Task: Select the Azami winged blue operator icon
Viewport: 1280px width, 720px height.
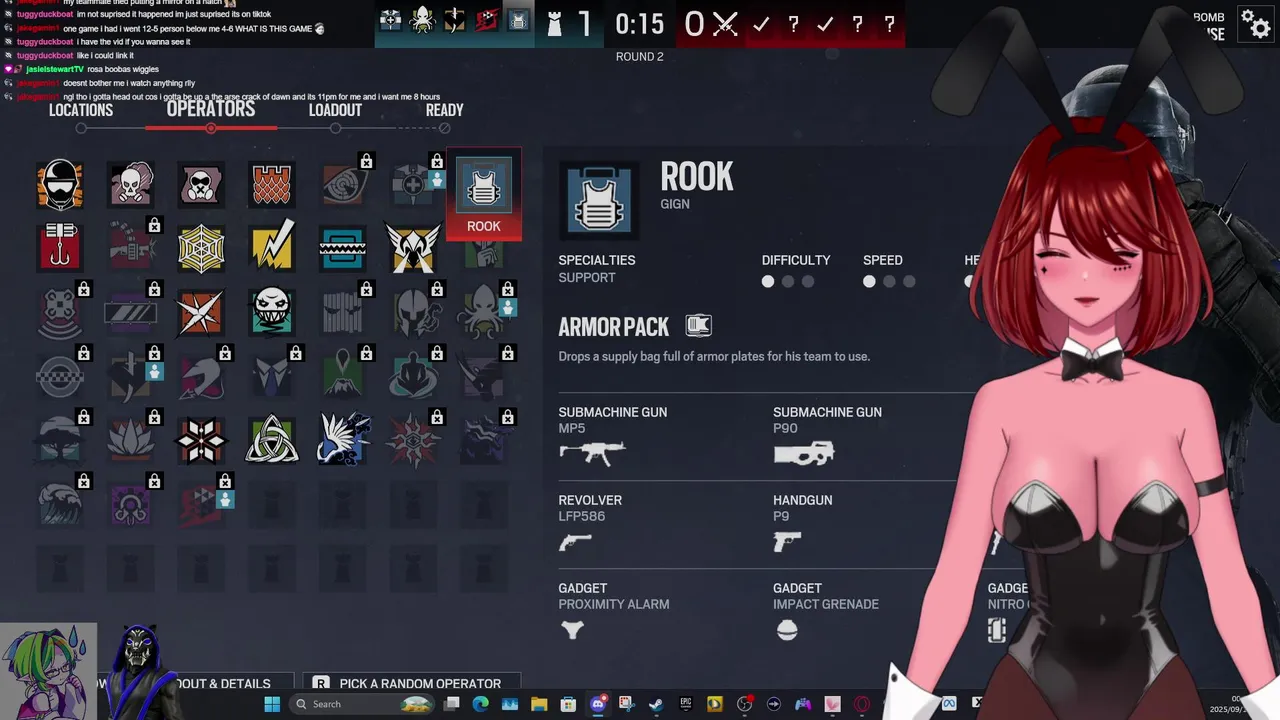Action: [342, 440]
